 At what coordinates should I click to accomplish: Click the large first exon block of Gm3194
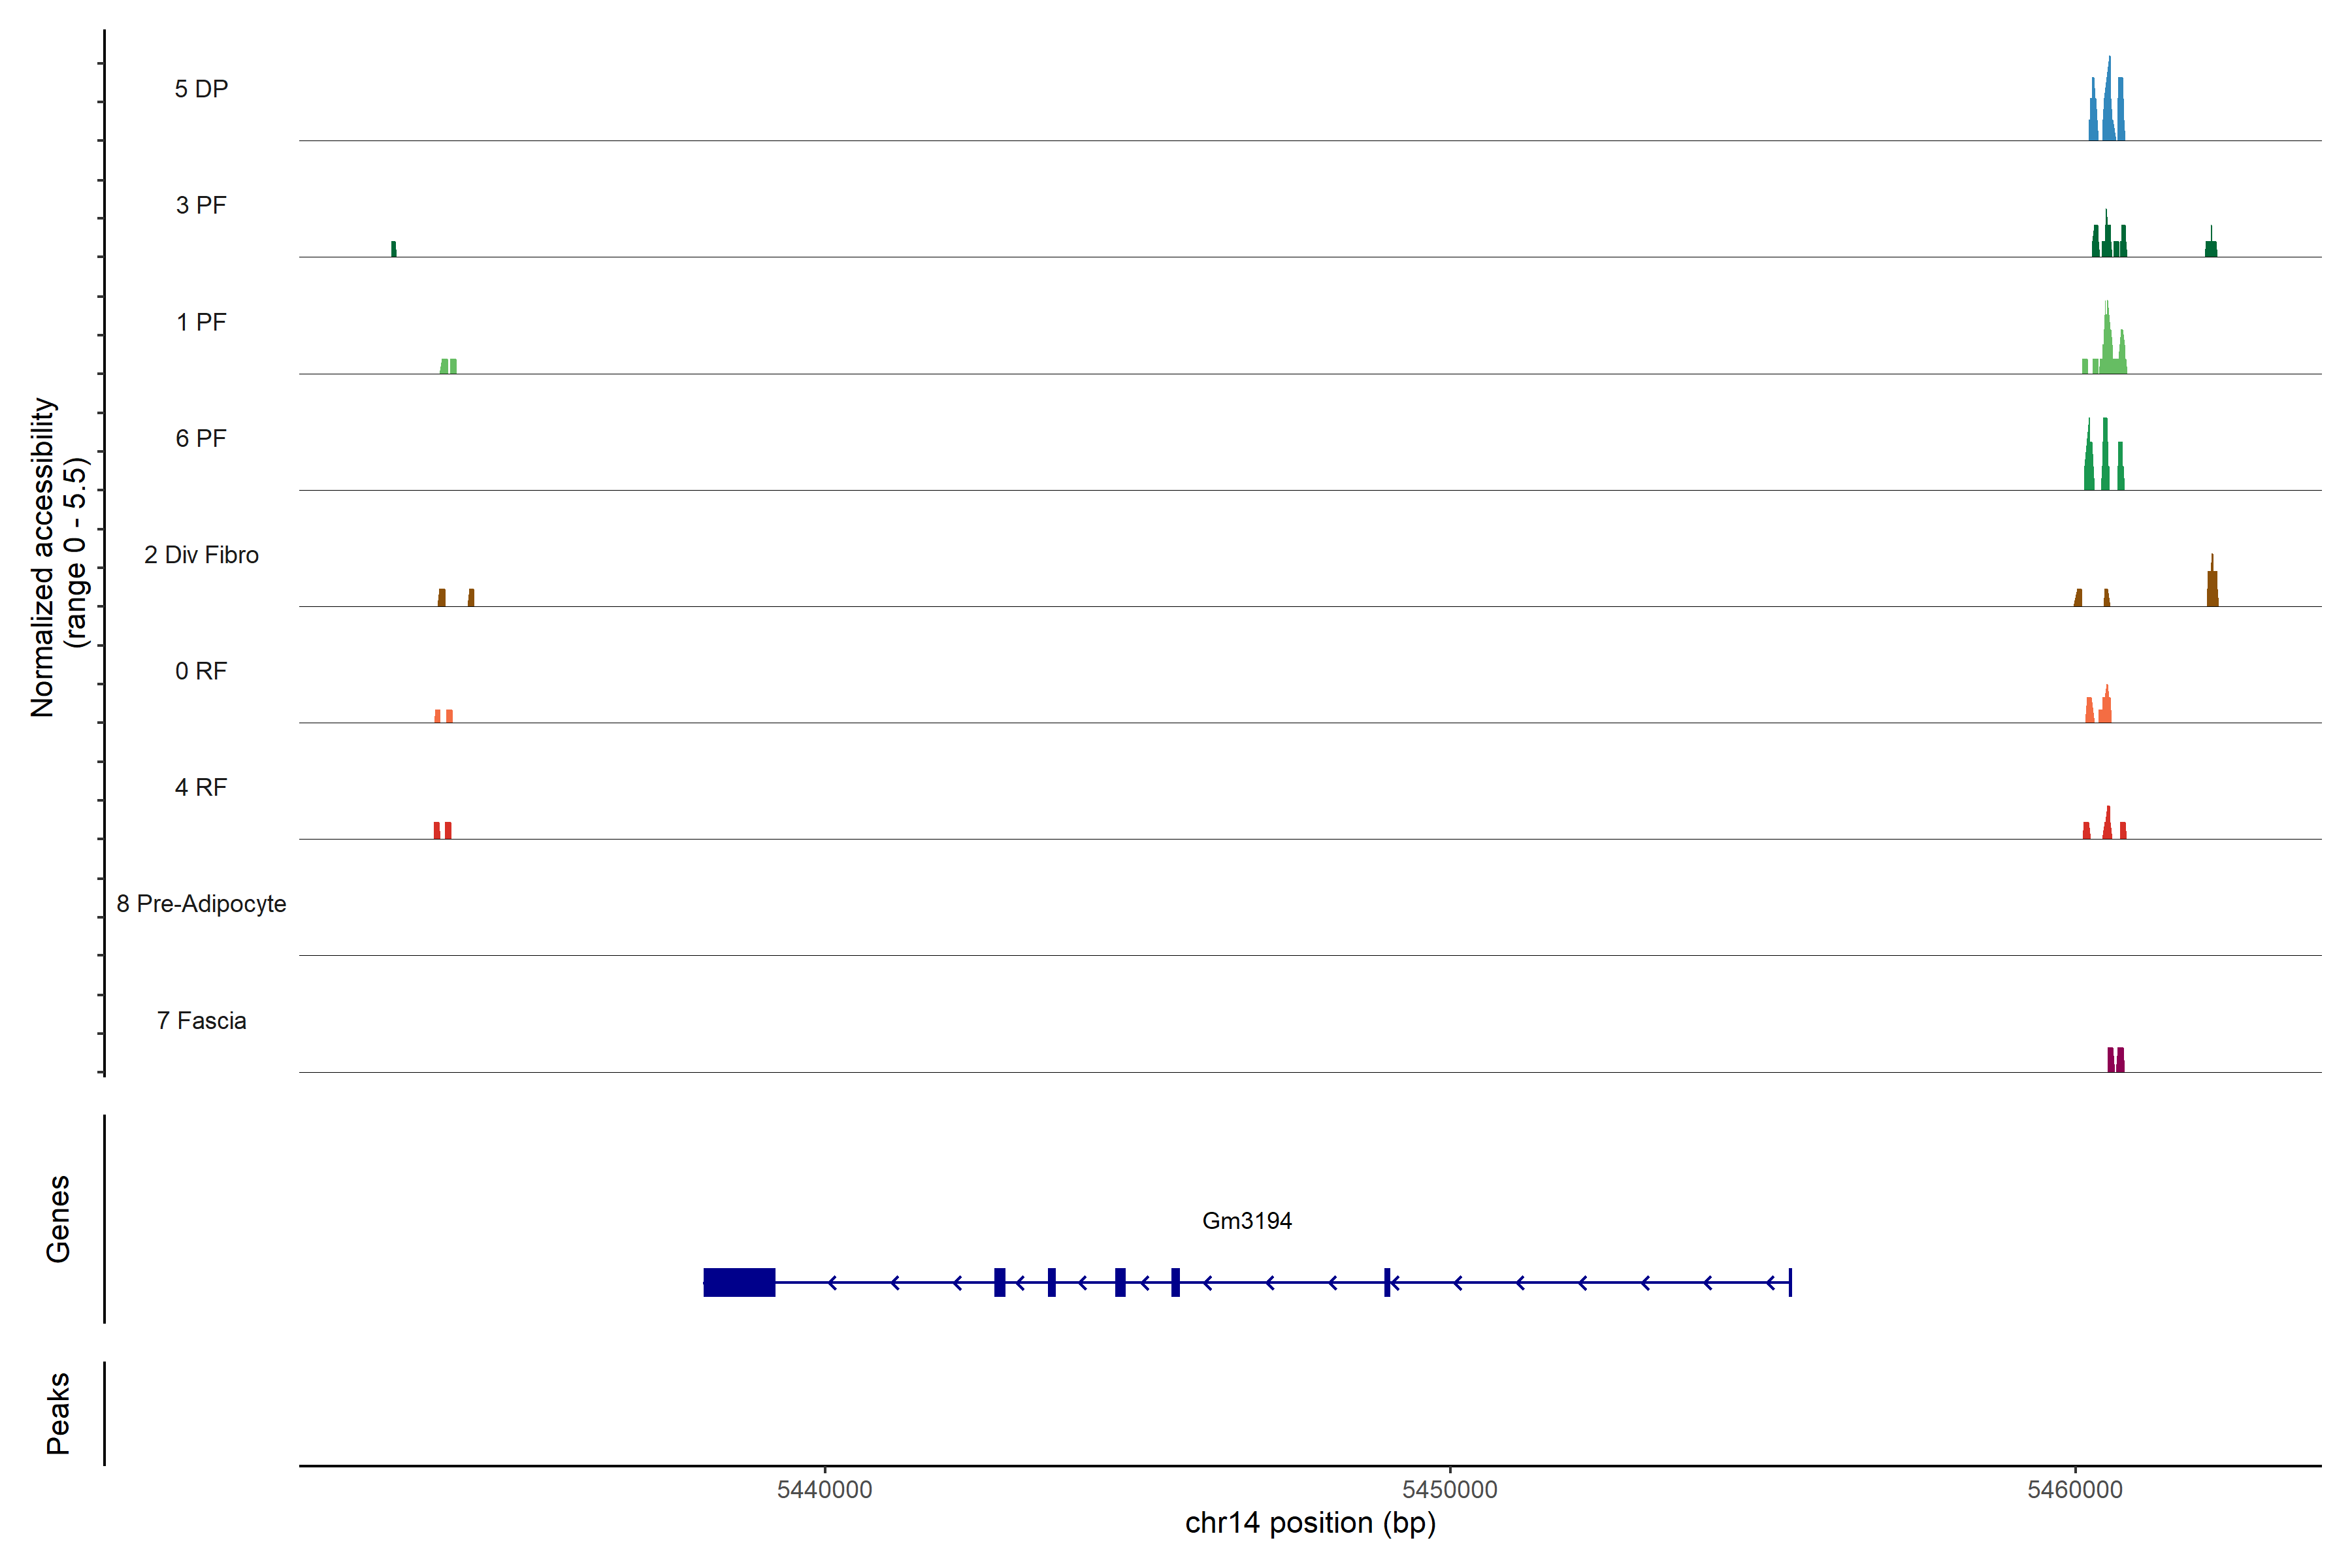[x=739, y=1282]
